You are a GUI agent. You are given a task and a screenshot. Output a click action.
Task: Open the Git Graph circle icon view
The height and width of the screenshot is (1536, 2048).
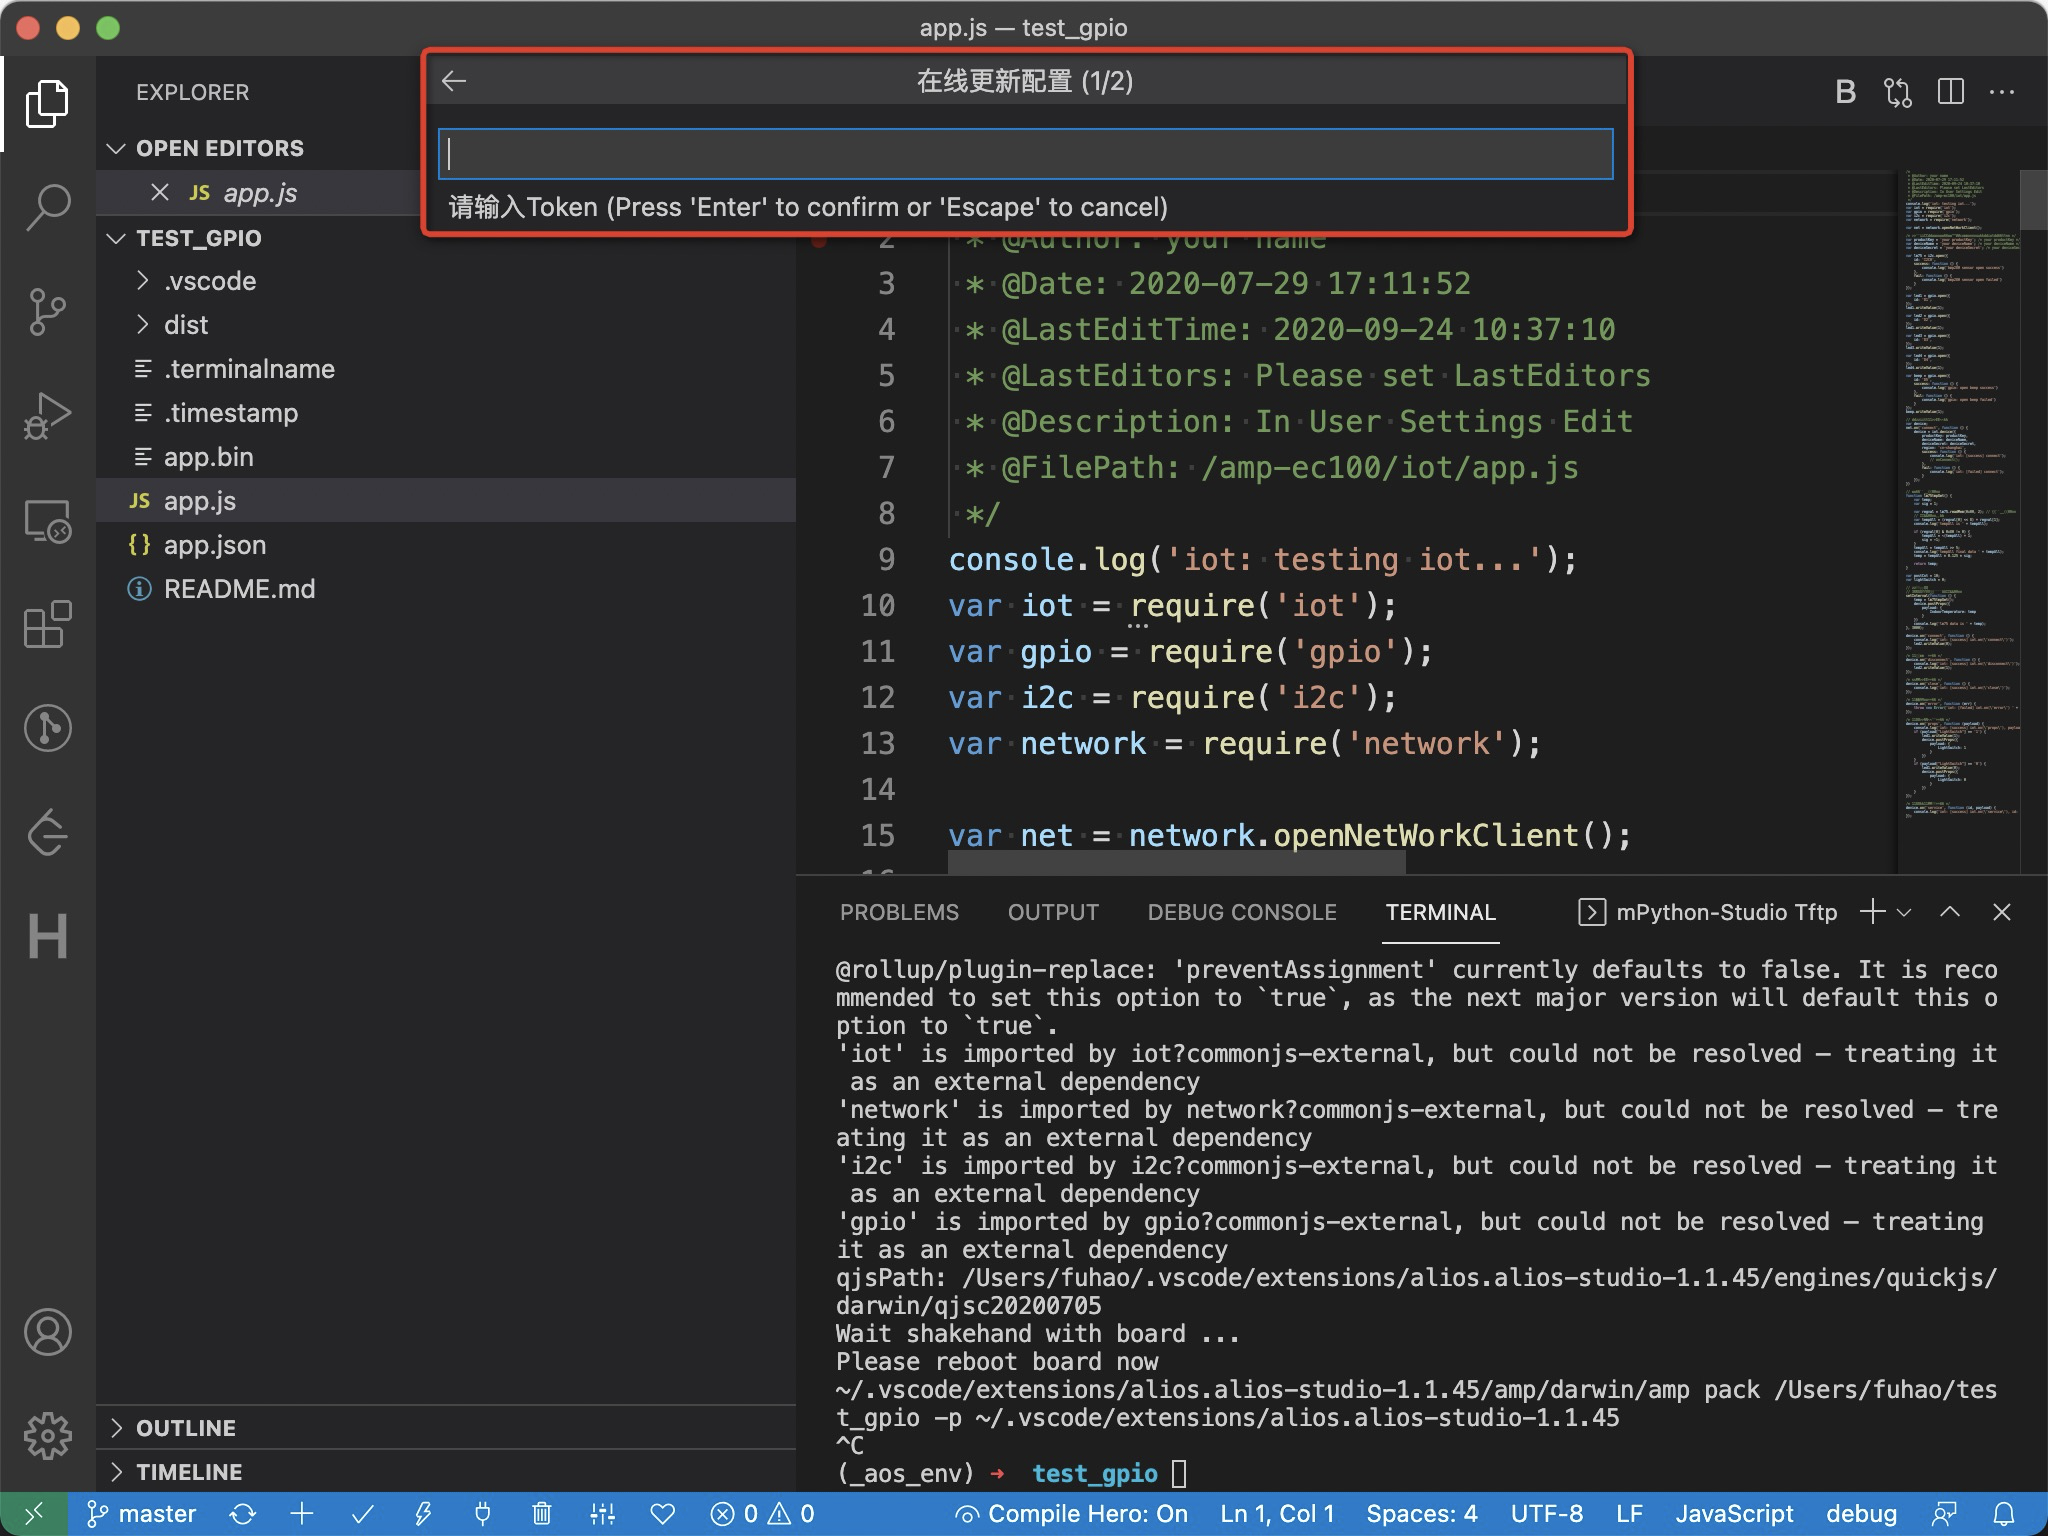click(47, 728)
